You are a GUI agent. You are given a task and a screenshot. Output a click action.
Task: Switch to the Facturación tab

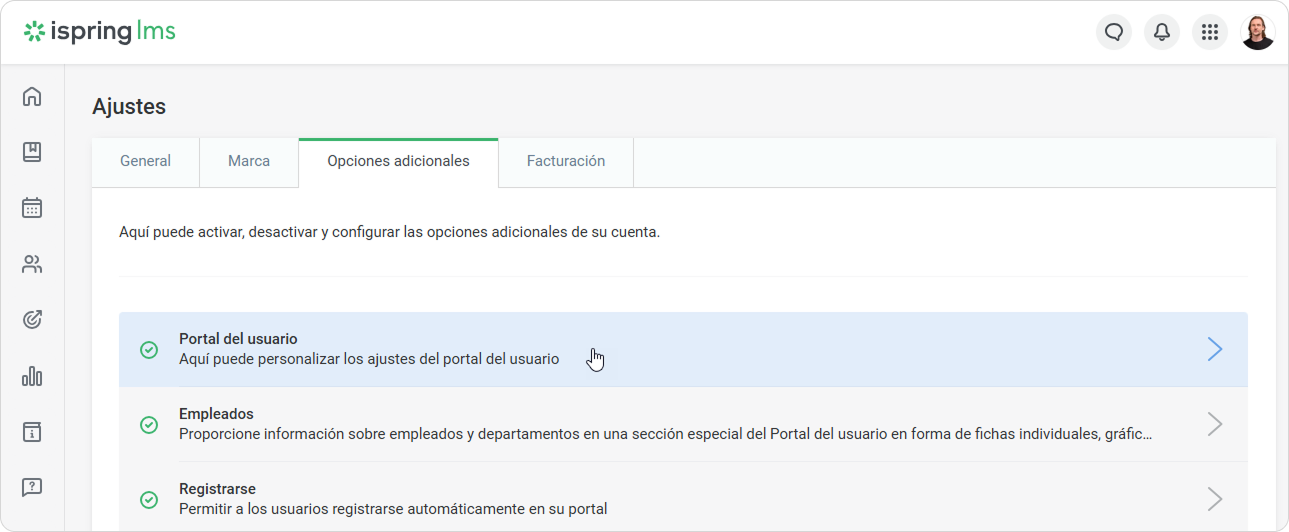(x=565, y=161)
